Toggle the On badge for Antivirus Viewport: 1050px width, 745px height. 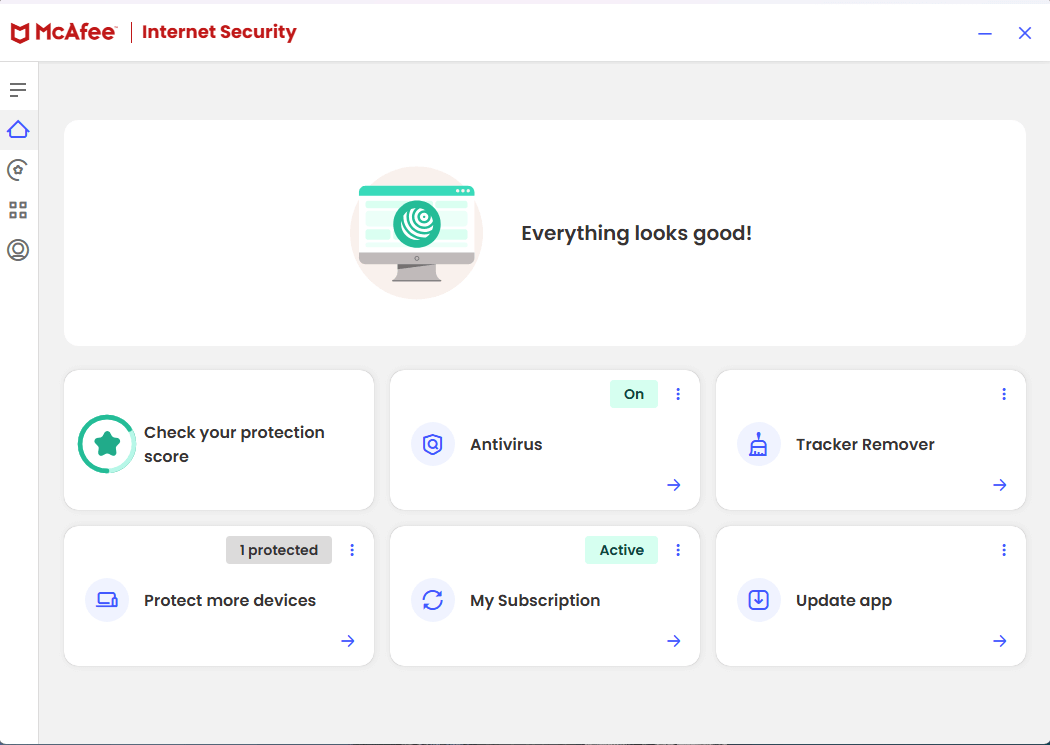click(633, 394)
